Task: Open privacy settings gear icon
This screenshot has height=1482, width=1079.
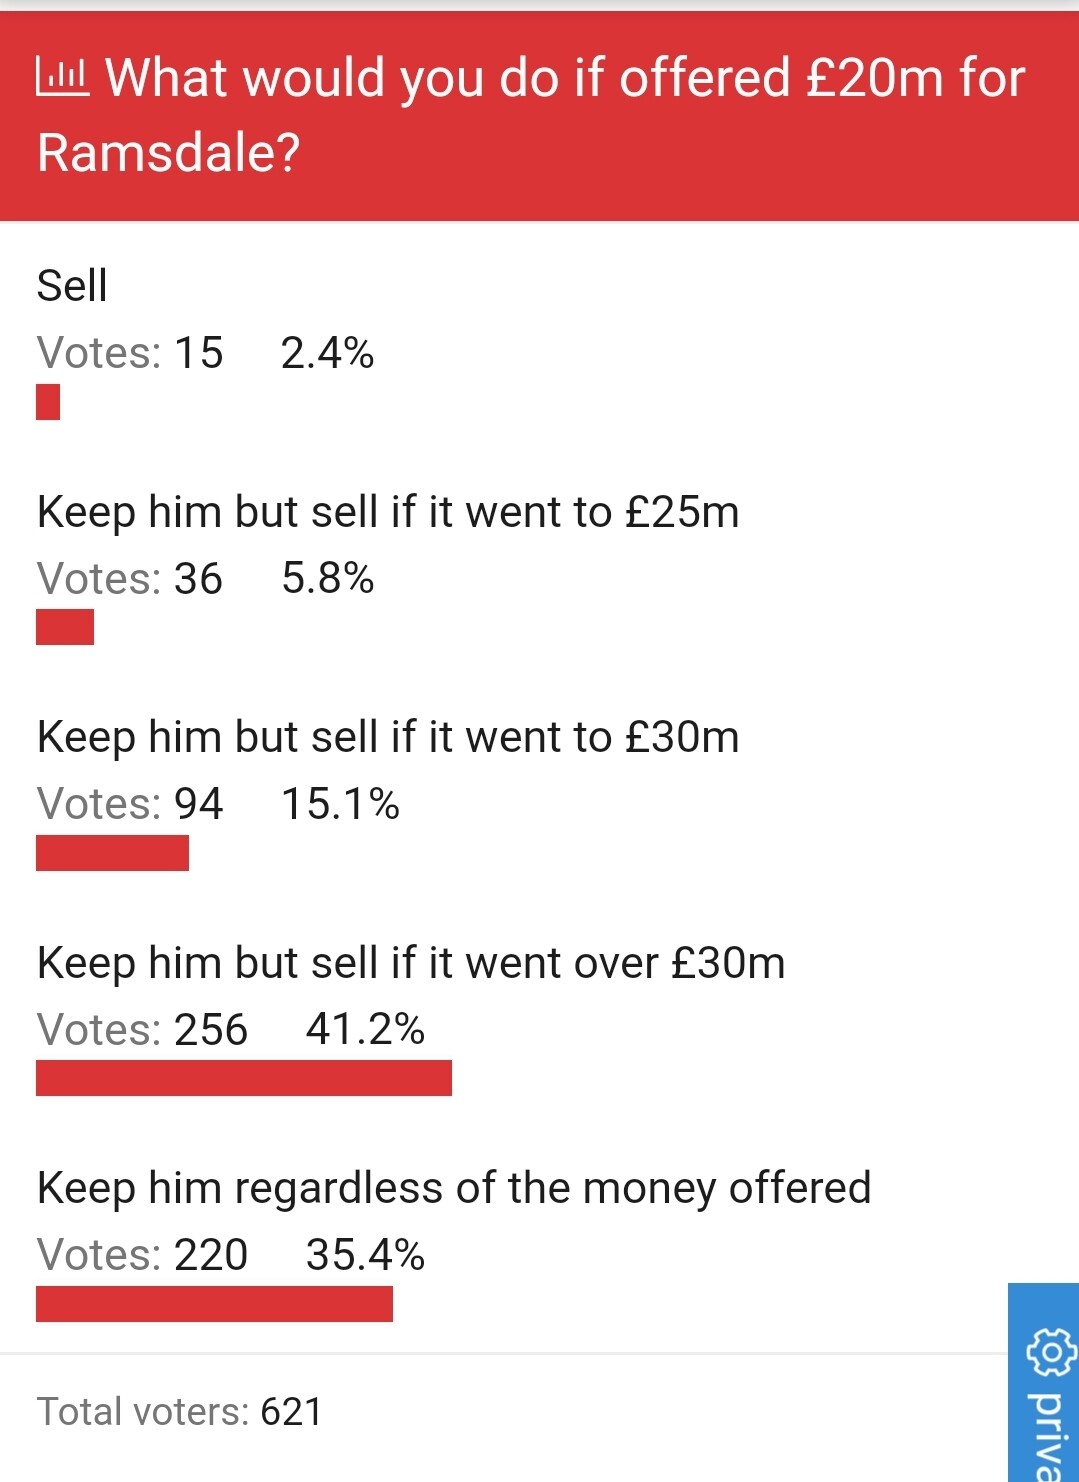Action: coord(1050,1354)
